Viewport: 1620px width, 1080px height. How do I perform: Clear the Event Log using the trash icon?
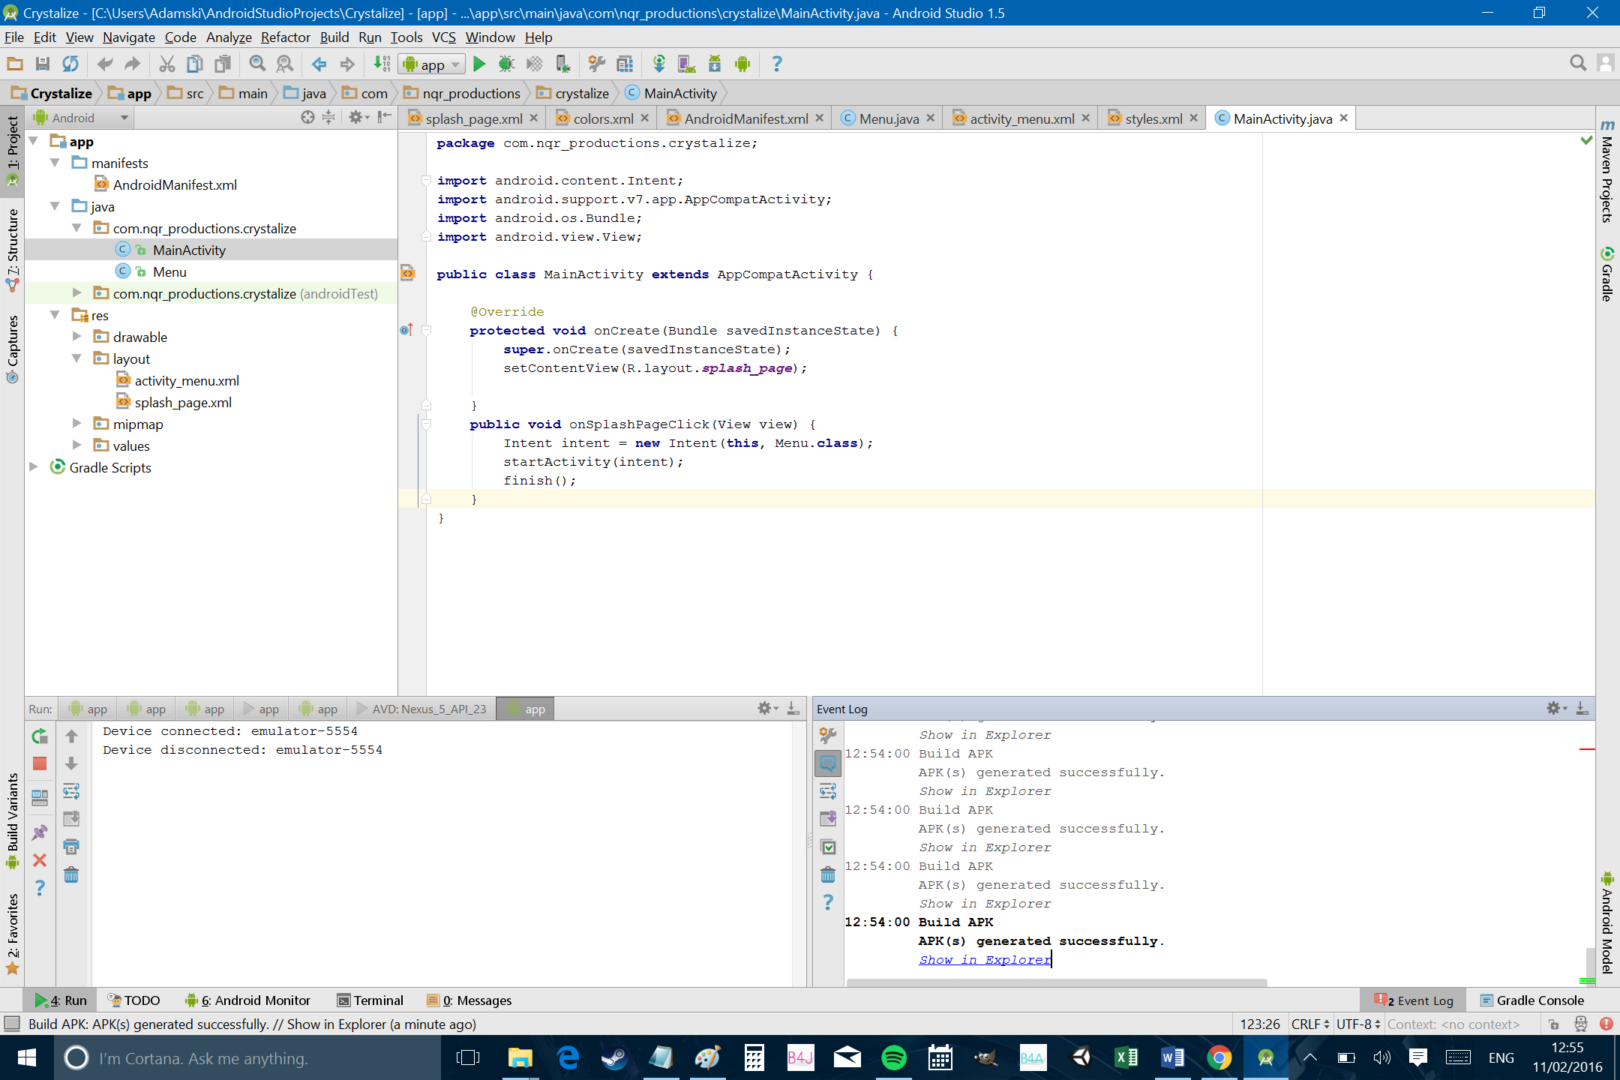click(828, 874)
